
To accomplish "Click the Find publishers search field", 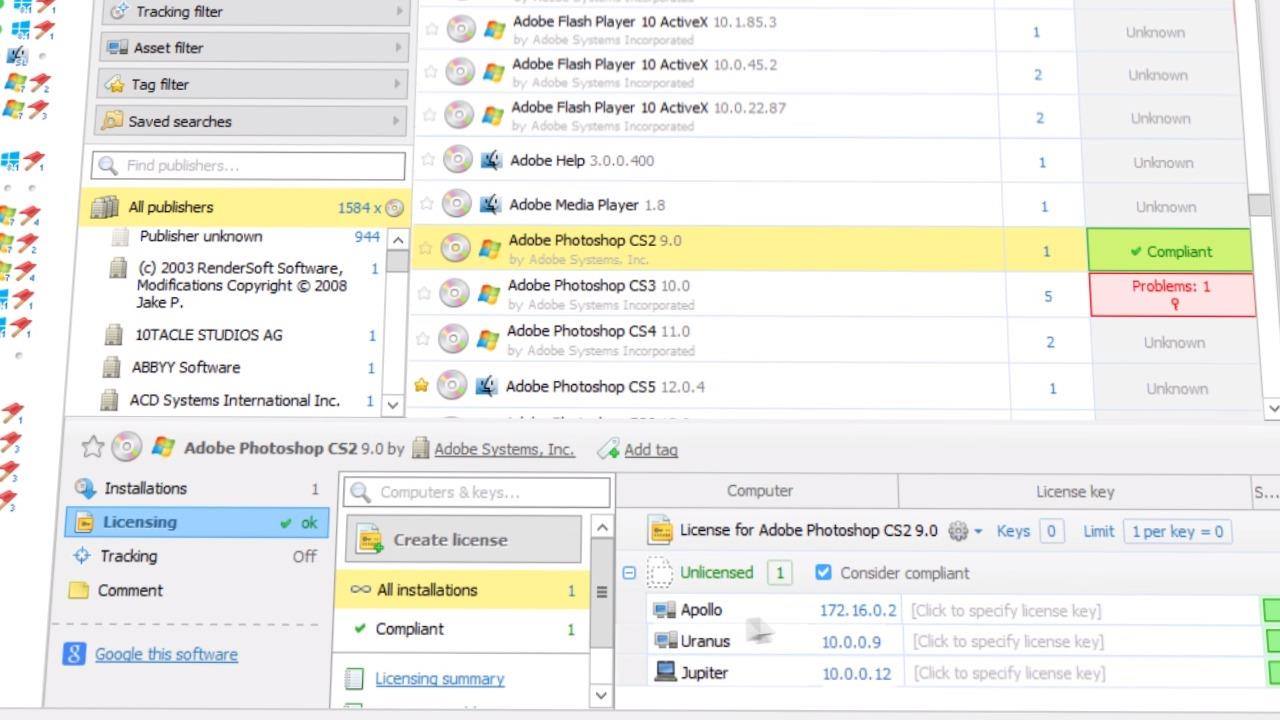I will coord(248,165).
